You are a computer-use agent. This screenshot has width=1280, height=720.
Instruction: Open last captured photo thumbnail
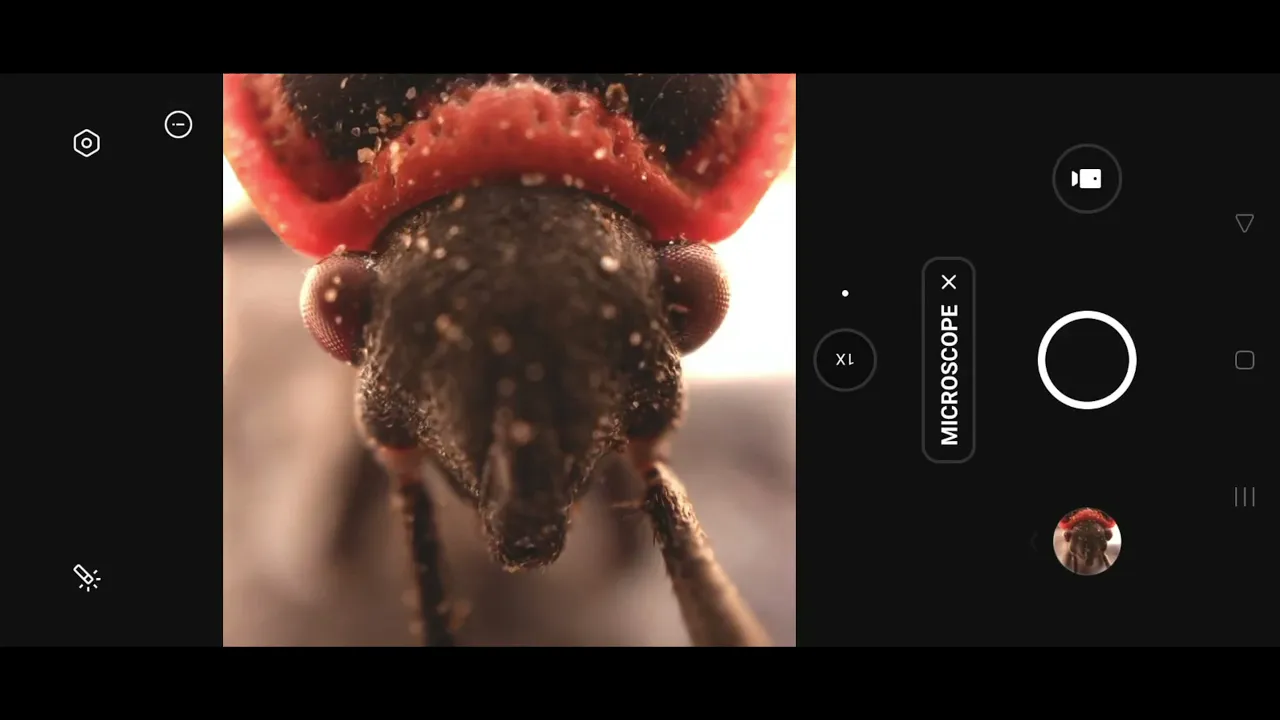(1087, 541)
